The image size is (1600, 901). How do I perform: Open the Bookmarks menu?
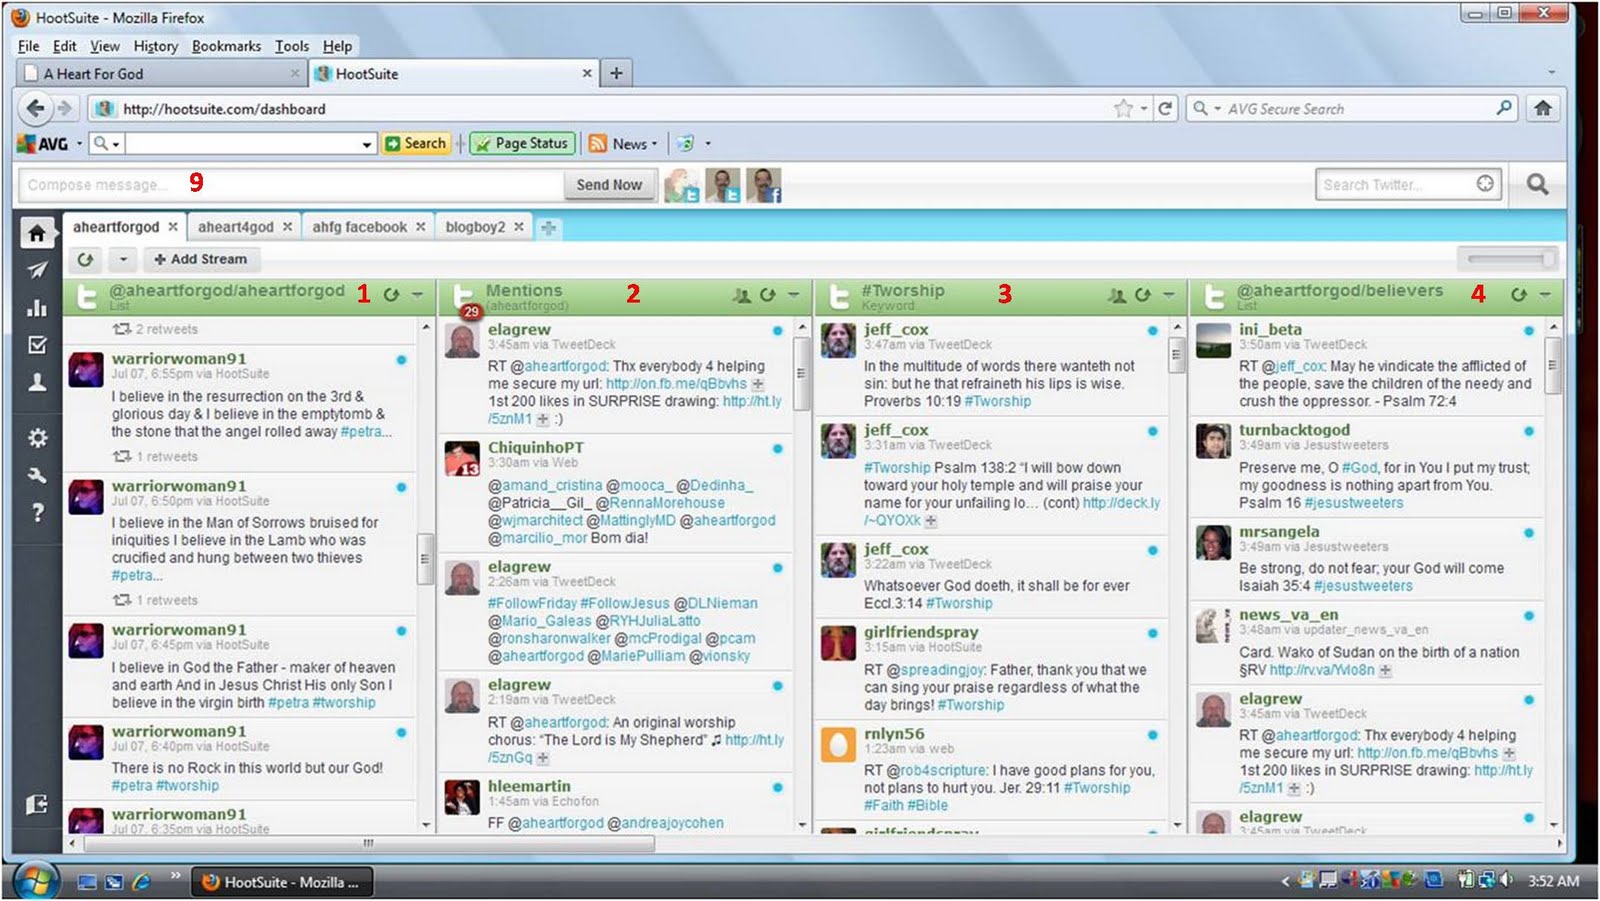click(226, 46)
